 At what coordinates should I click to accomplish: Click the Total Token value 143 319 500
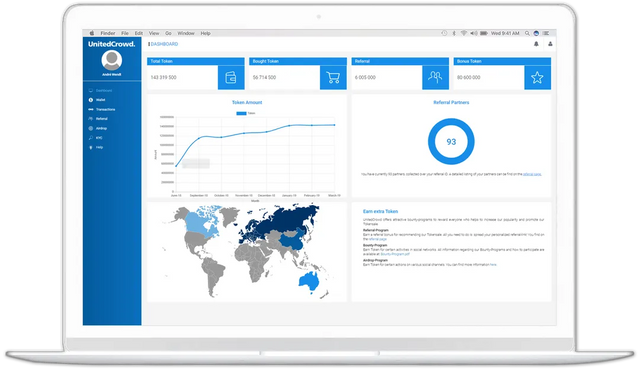coord(163,77)
